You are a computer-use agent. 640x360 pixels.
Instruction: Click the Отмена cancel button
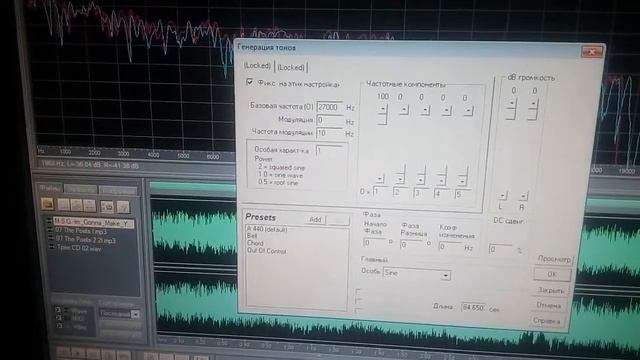point(549,305)
